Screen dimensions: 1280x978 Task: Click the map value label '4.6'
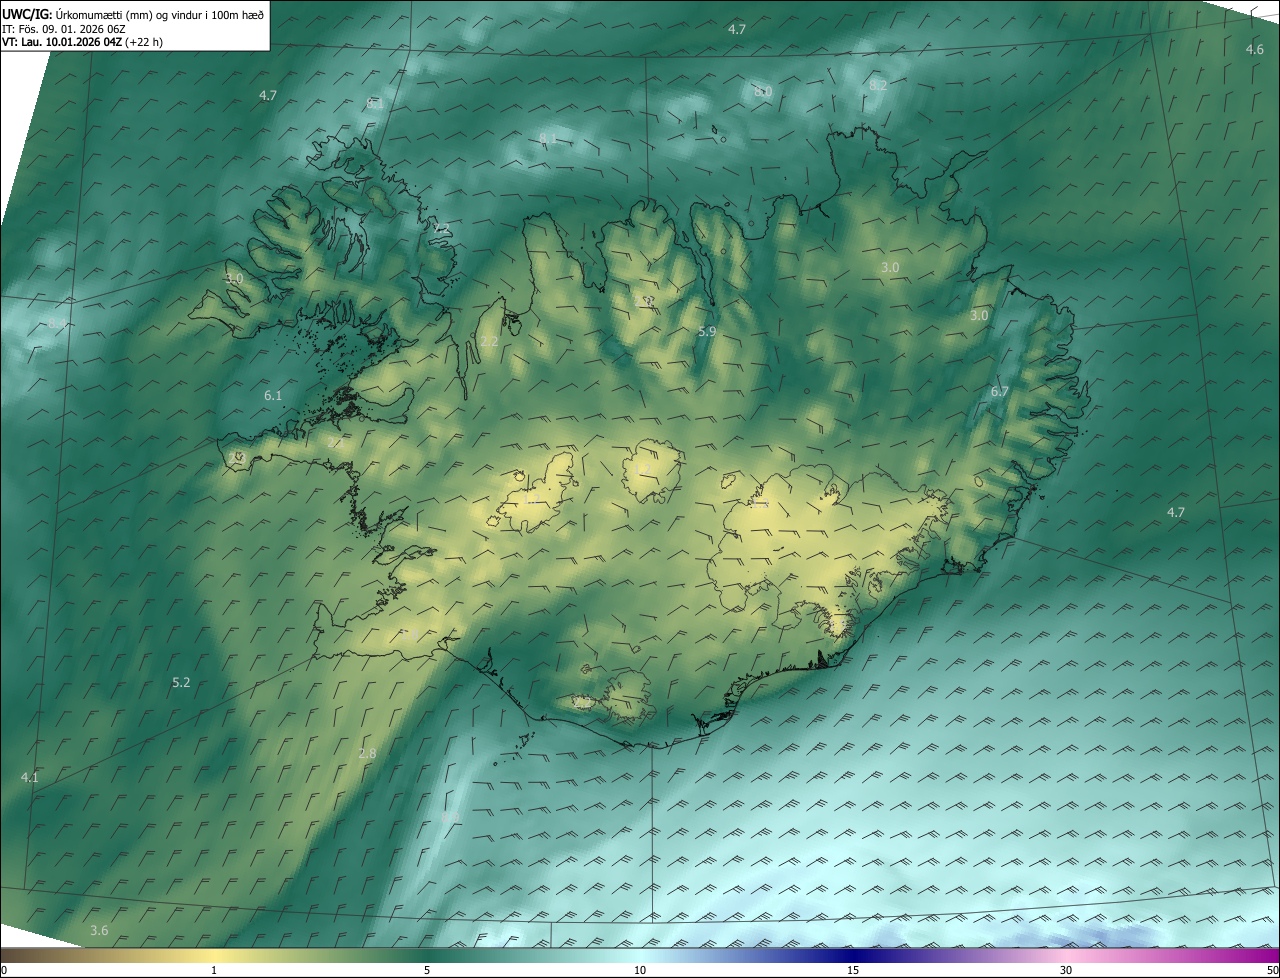click(x=1254, y=50)
